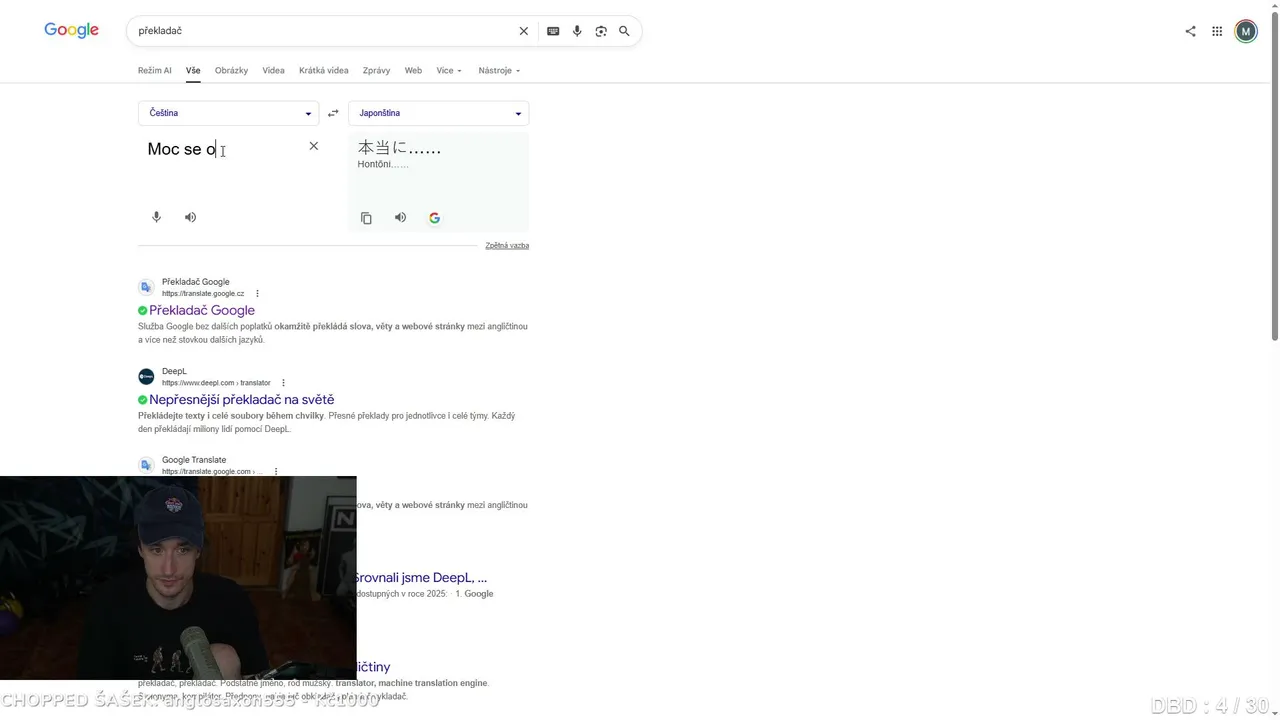Search the translation on Google

click(x=434, y=218)
